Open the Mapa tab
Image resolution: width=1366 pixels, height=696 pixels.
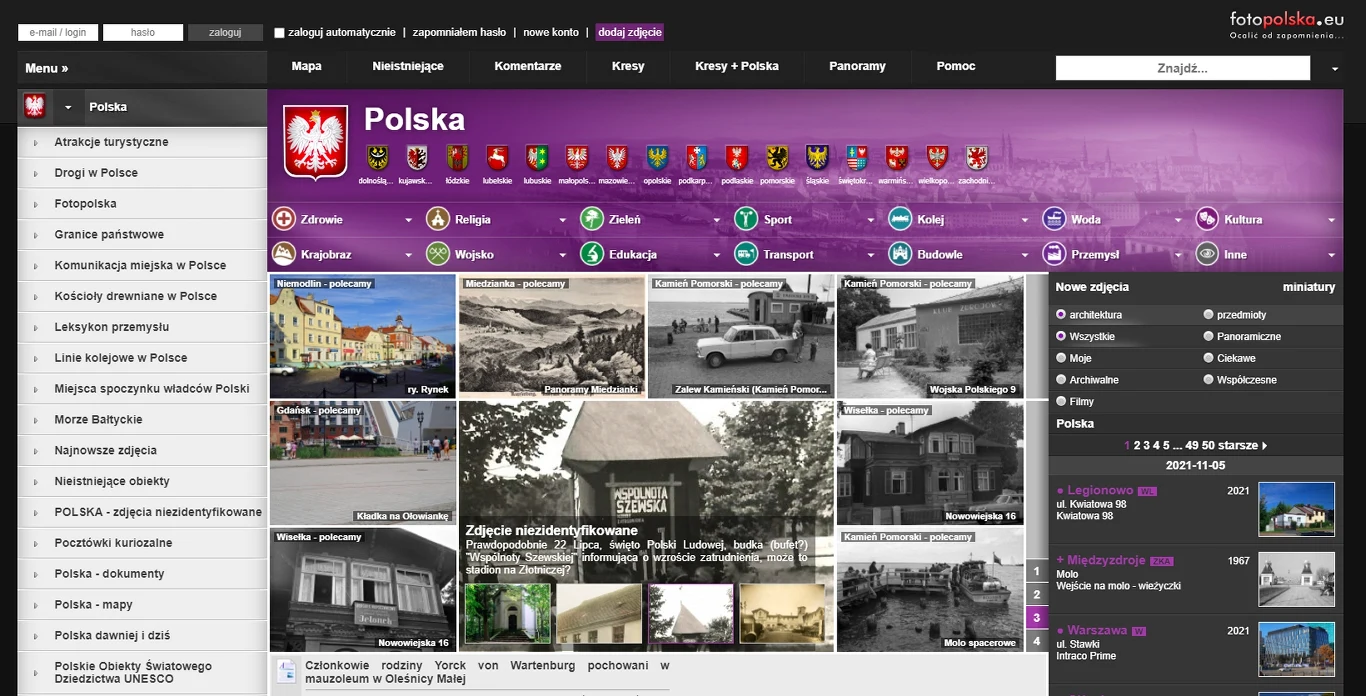[x=306, y=66]
